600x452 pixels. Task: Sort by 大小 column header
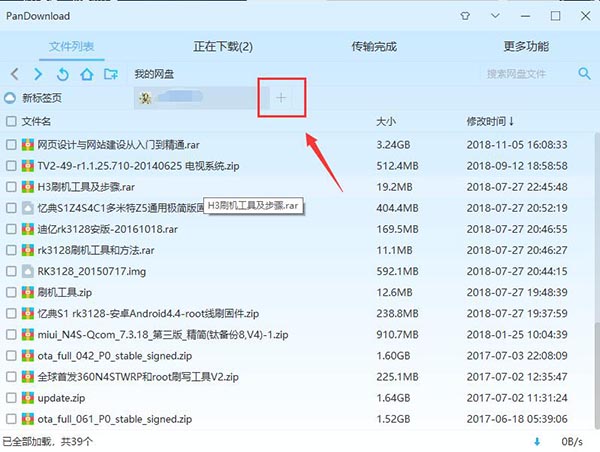[386, 121]
